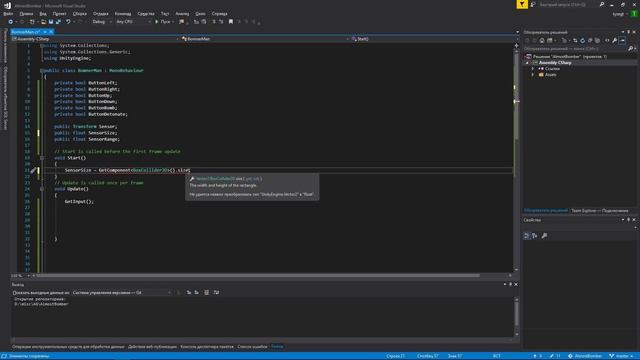This screenshot has height=360, width=640.
Task: Toggle auto-hide pin of Output panel
Action: 510,284
